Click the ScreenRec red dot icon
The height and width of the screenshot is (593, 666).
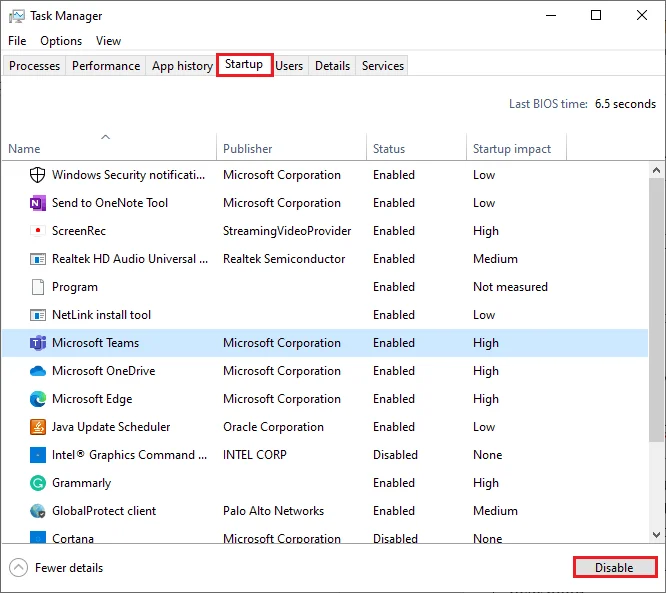tap(37, 231)
